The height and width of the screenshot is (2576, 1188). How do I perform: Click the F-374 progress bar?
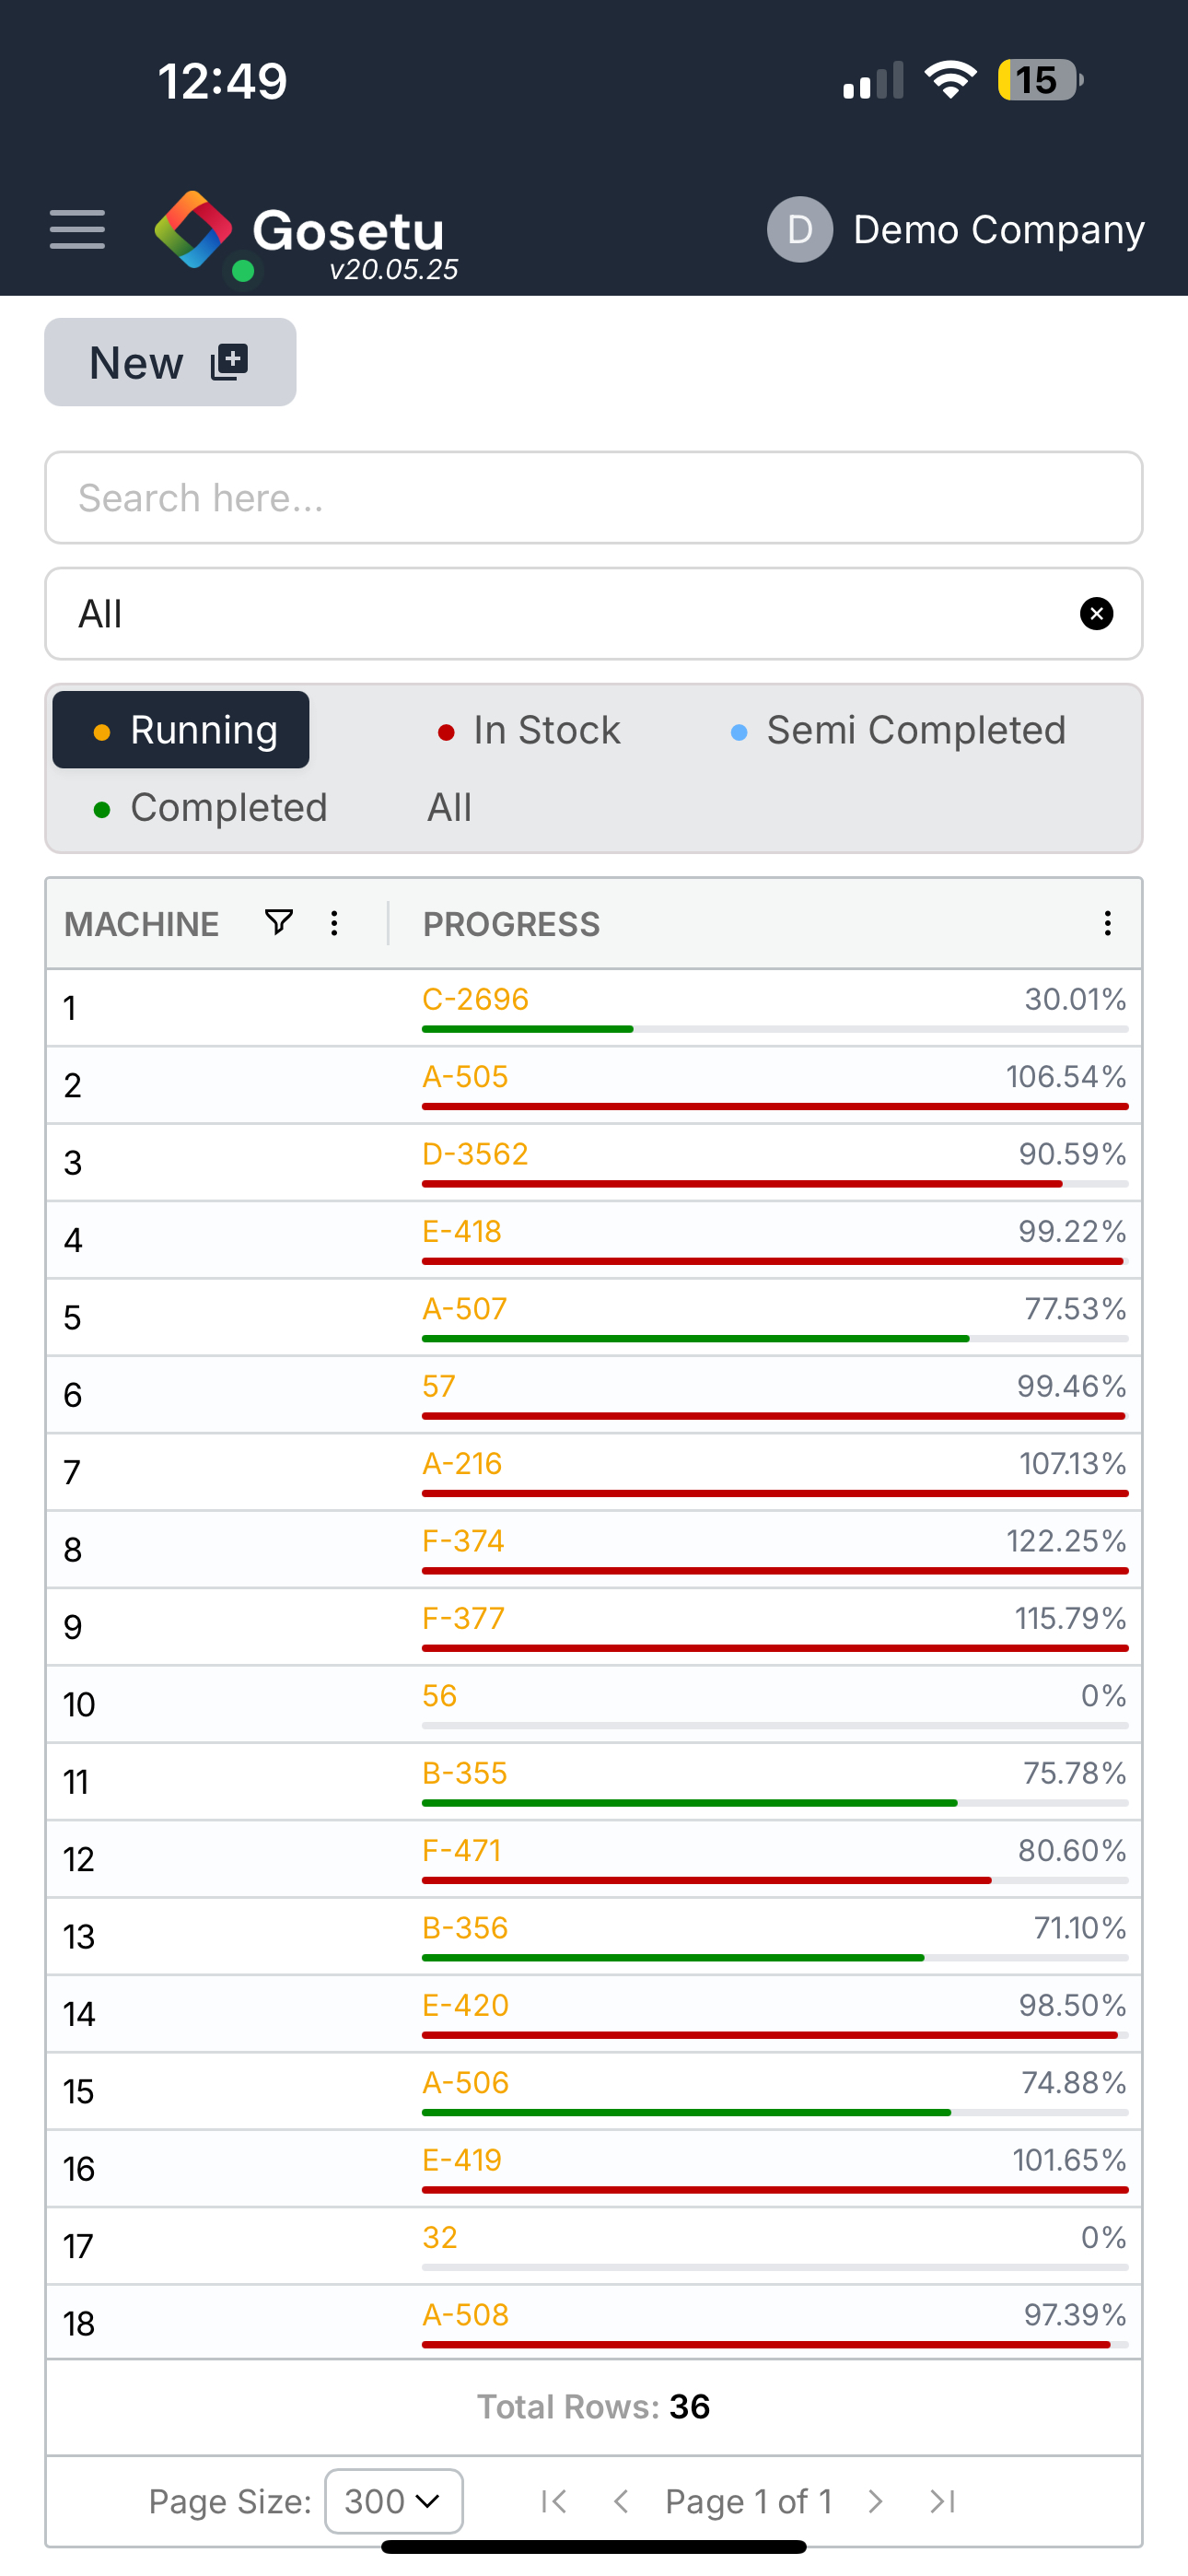point(775,1571)
